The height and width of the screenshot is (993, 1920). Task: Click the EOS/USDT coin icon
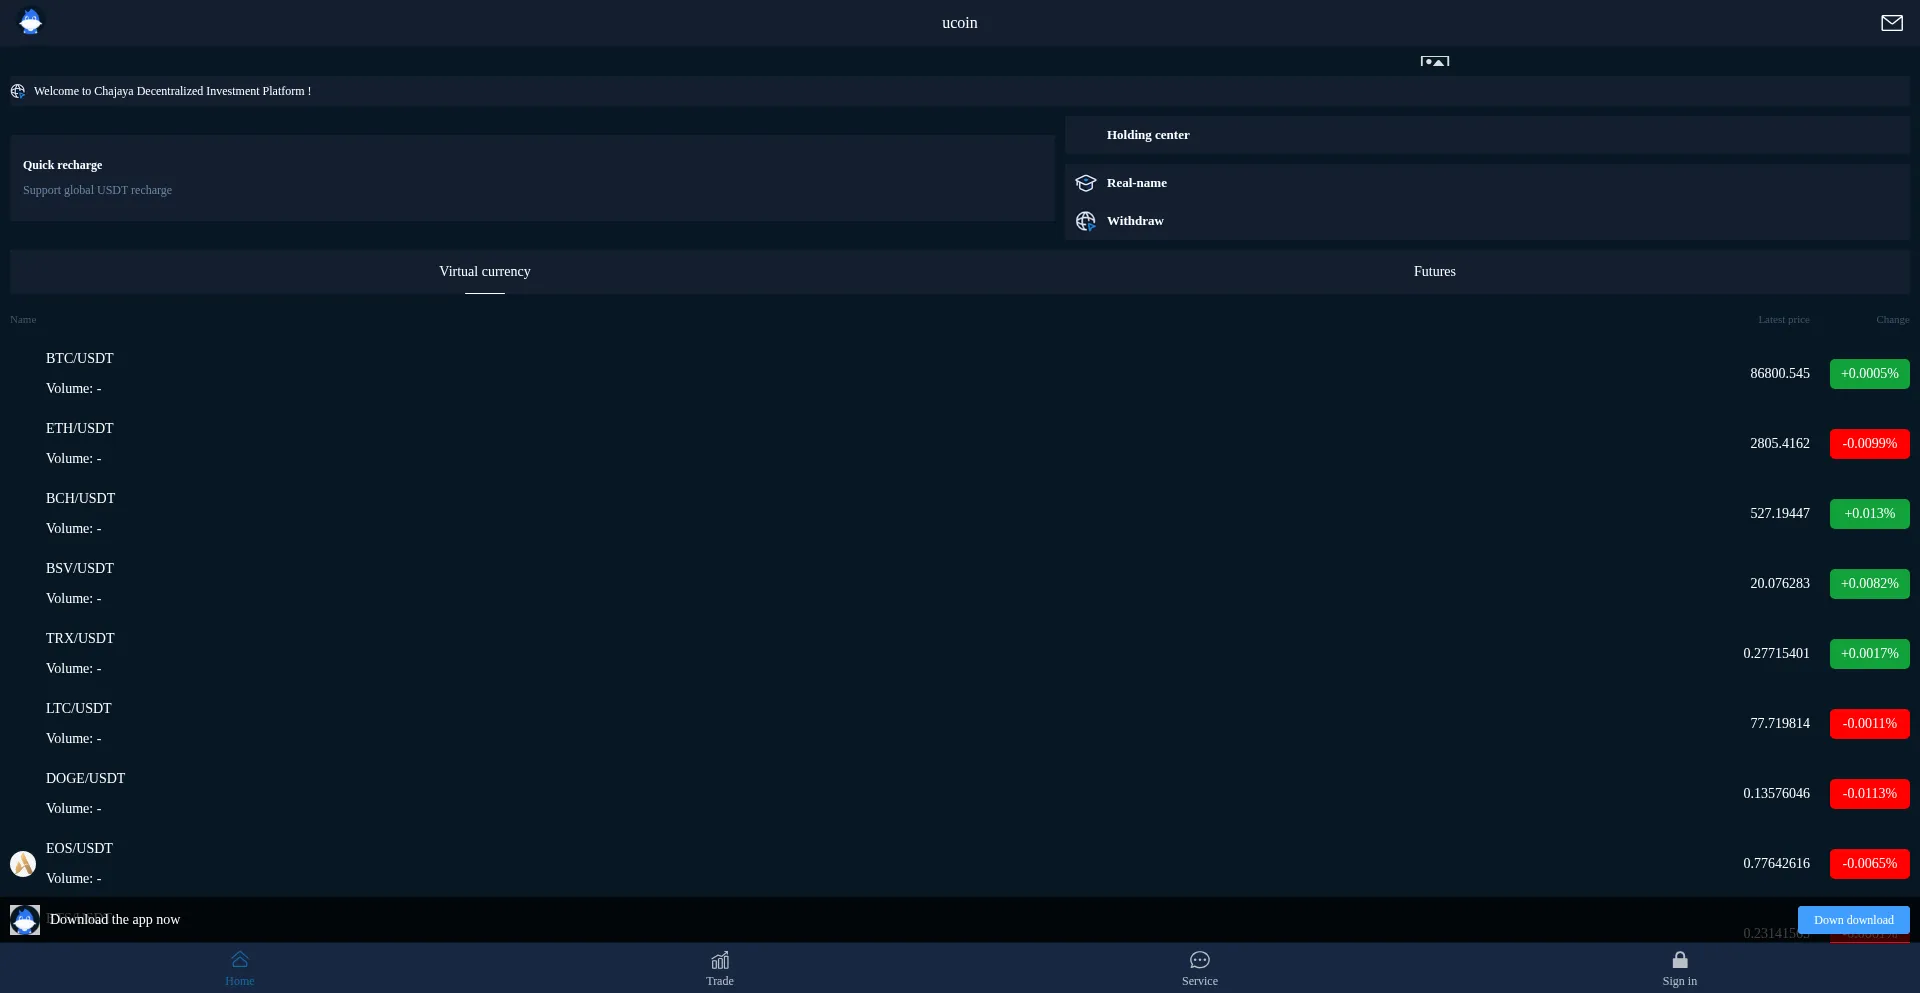(23, 864)
